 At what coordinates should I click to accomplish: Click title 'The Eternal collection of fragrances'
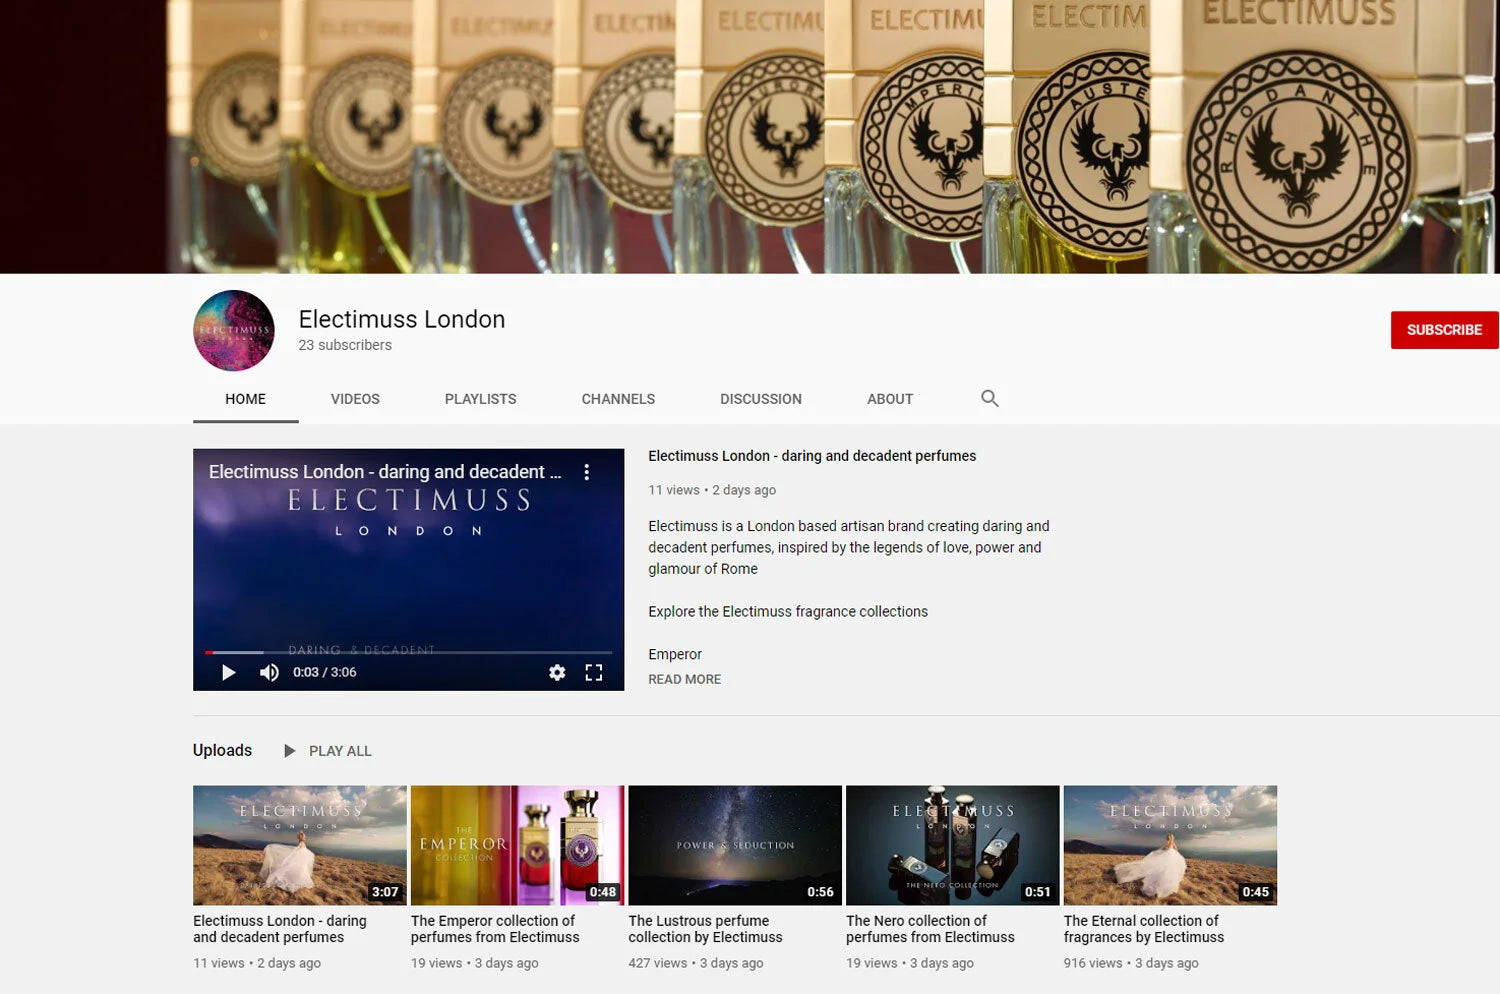coord(1144,929)
